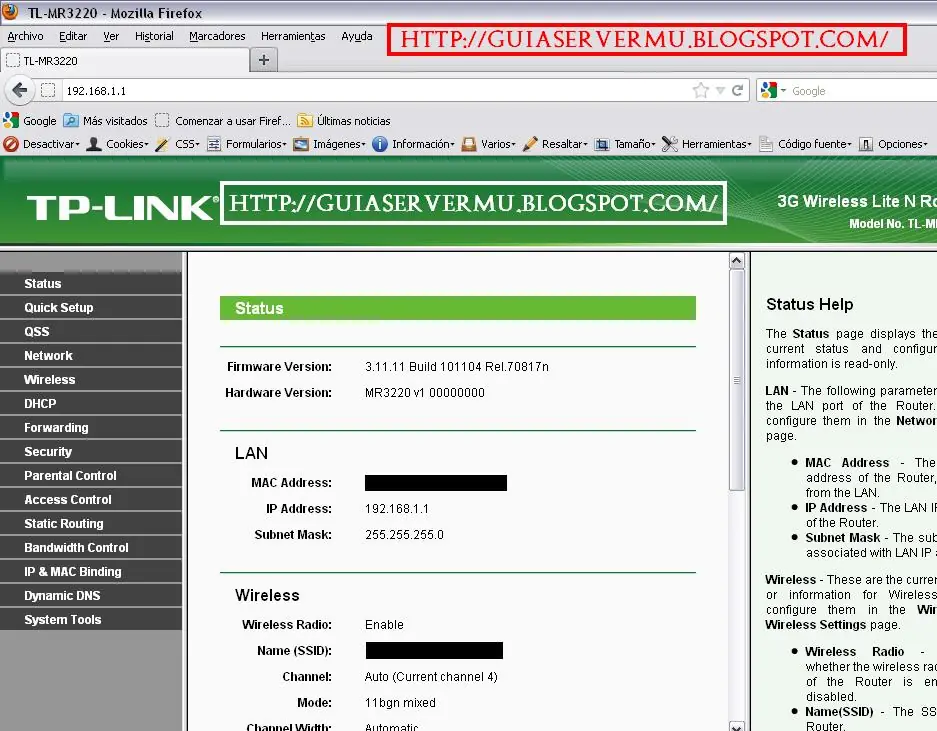The width and height of the screenshot is (937, 731).
Task: Open the Imágenes toolbar dropdown
Action: pyautogui.click(x=329, y=144)
